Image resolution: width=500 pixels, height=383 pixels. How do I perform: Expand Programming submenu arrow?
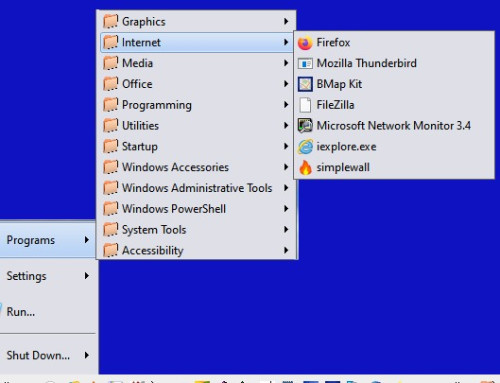(286, 105)
